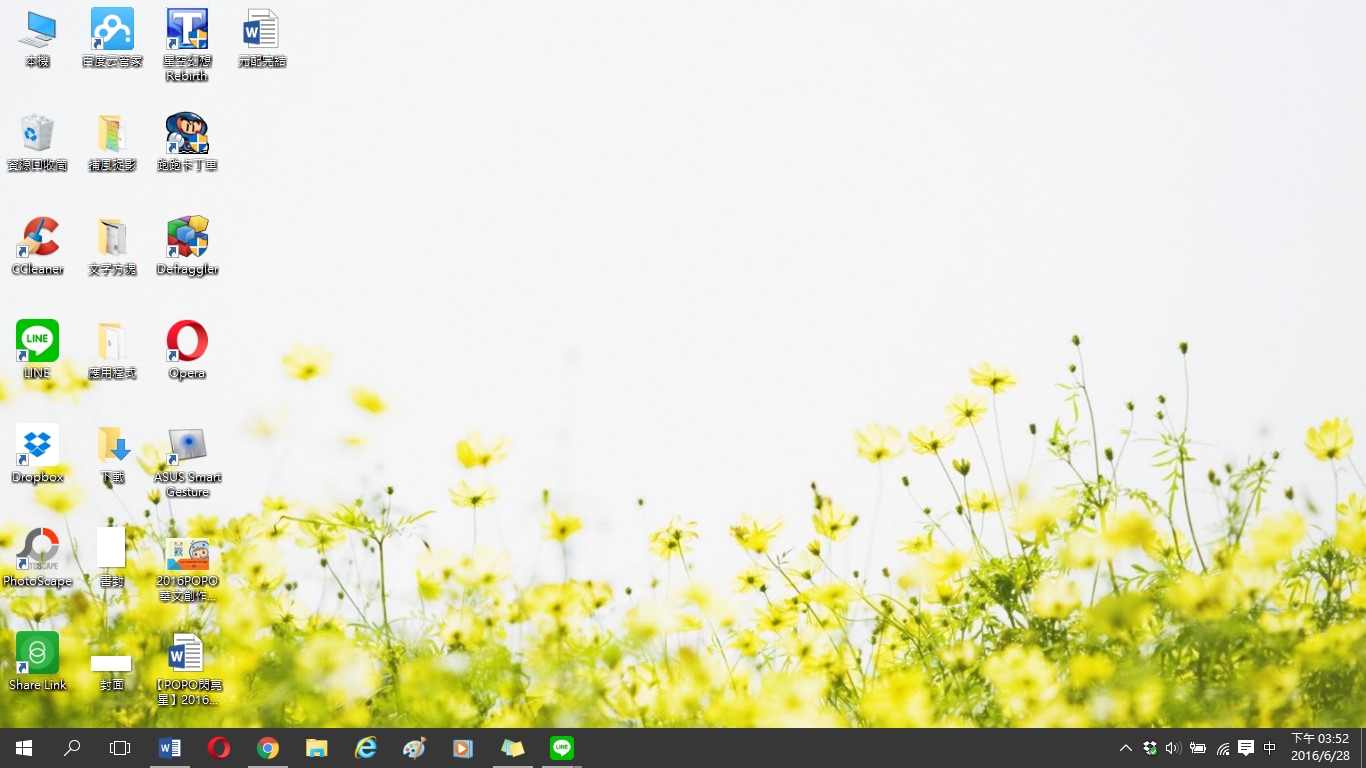Toggle the 中 input method indicator
The image size is (1366, 768).
[1270, 748]
